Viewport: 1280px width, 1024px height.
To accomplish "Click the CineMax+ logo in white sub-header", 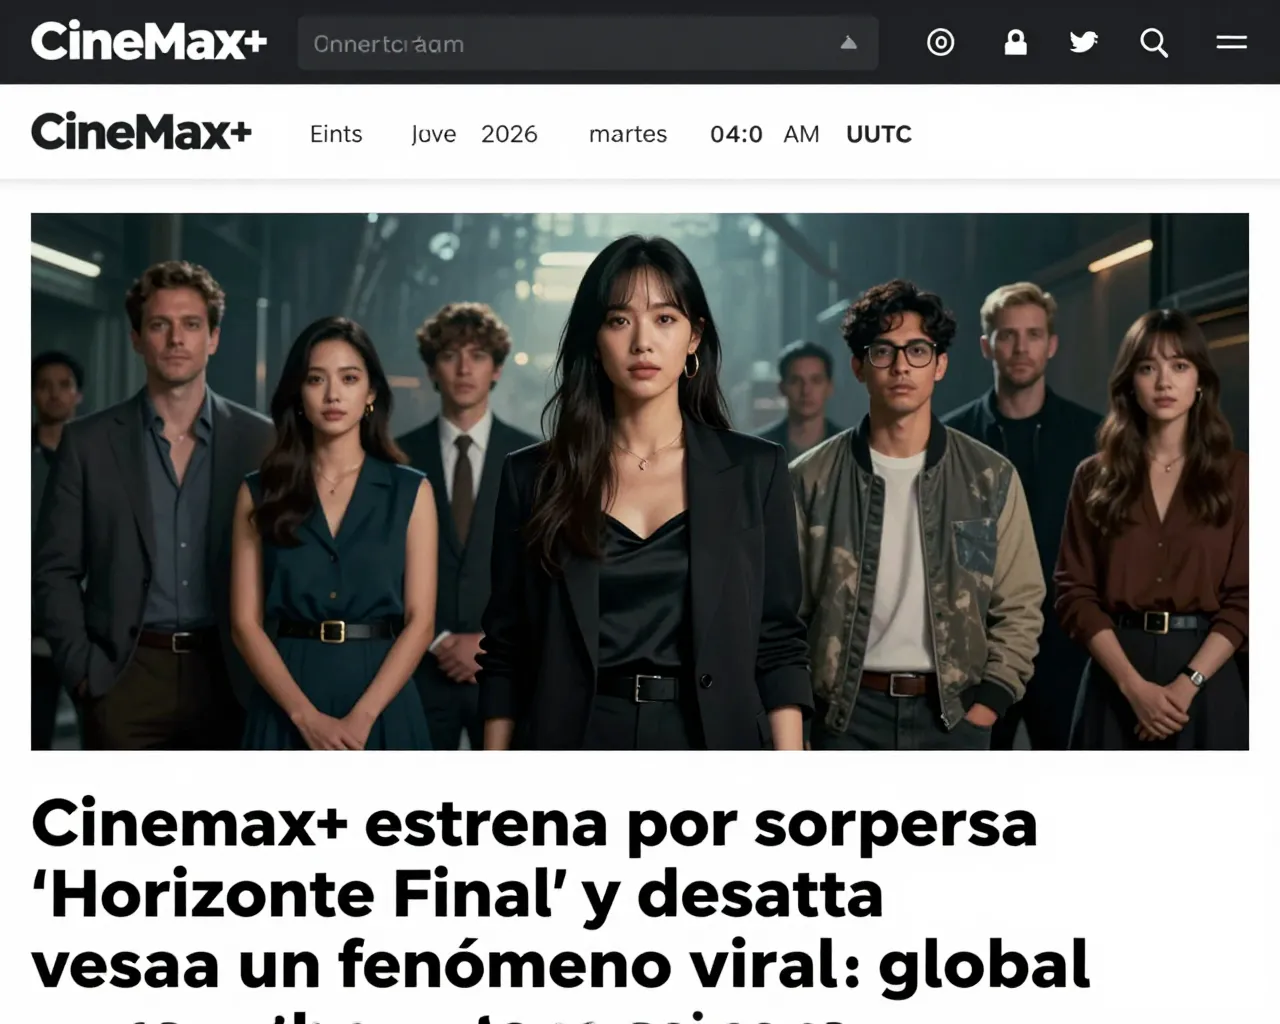I will (x=141, y=131).
